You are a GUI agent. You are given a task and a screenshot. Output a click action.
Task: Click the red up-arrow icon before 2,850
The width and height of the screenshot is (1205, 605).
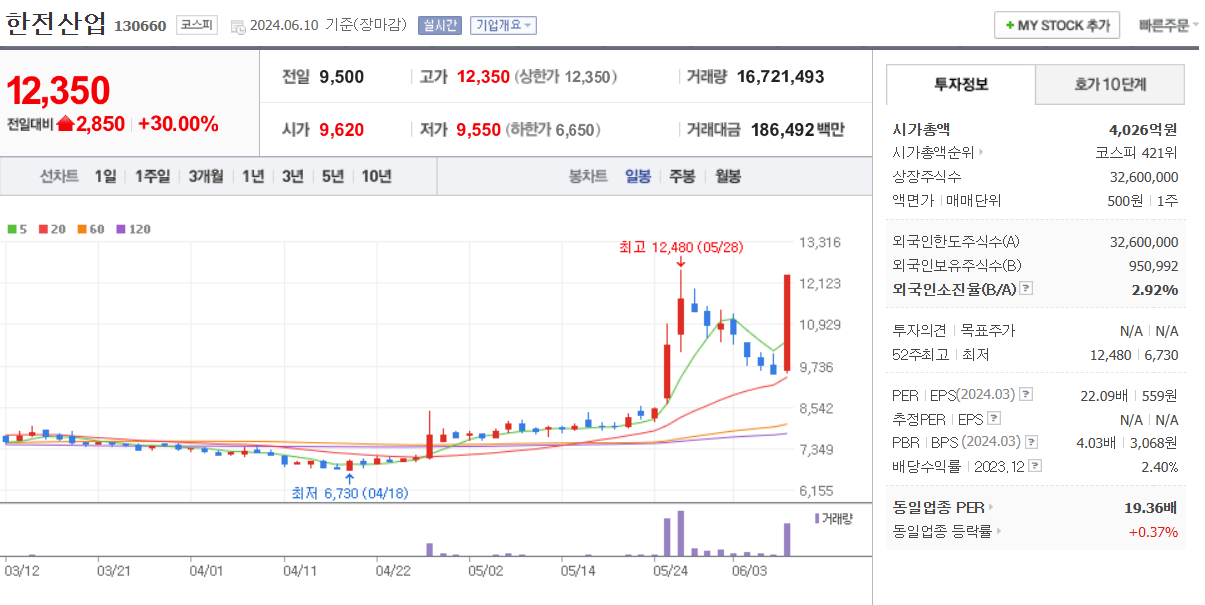[x=65, y=124]
